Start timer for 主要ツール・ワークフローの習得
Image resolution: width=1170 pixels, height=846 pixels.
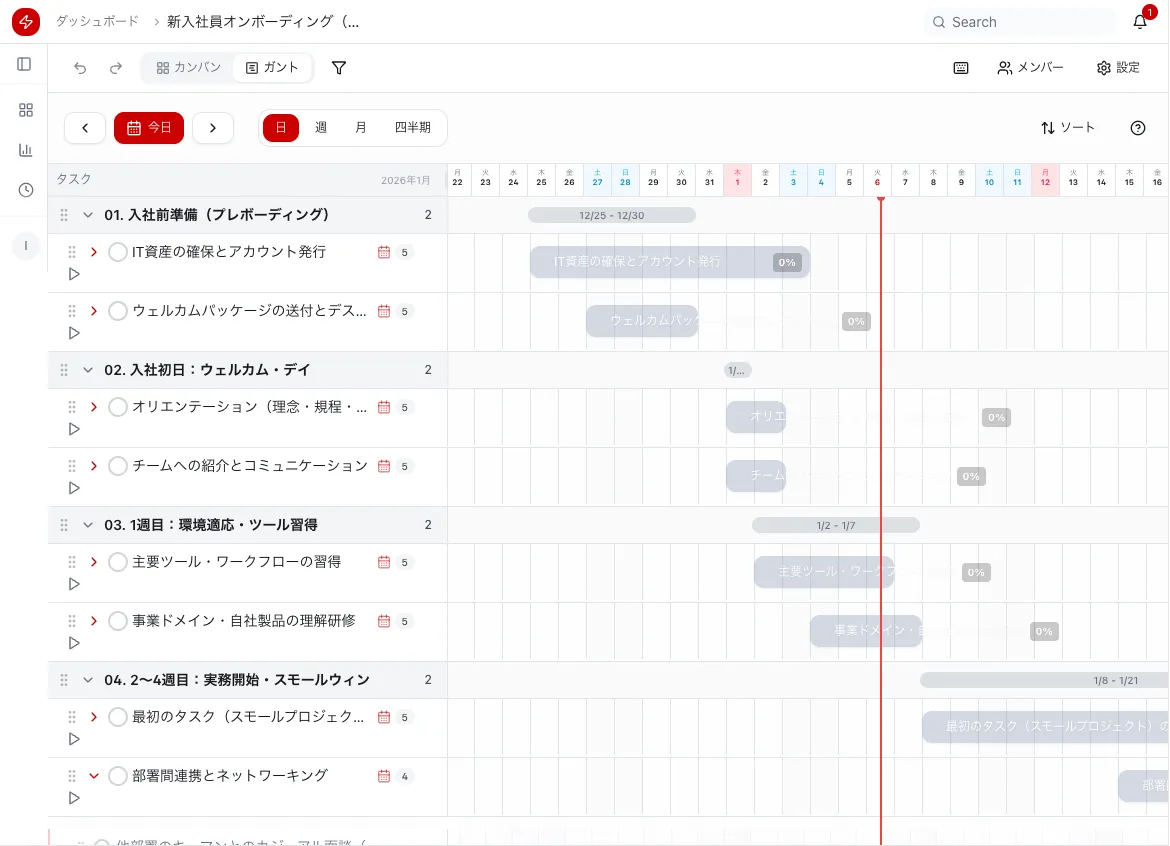pyautogui.click(x=74, y=584)
